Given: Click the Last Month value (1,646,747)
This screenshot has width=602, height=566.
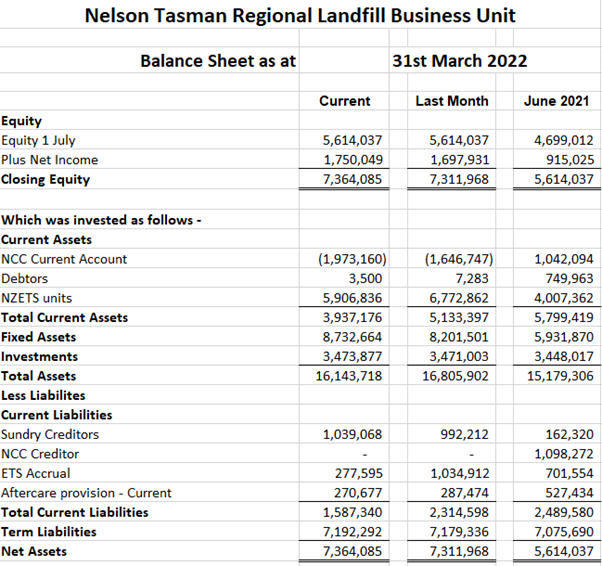Looking at the screenshot, I should [459, 259].
